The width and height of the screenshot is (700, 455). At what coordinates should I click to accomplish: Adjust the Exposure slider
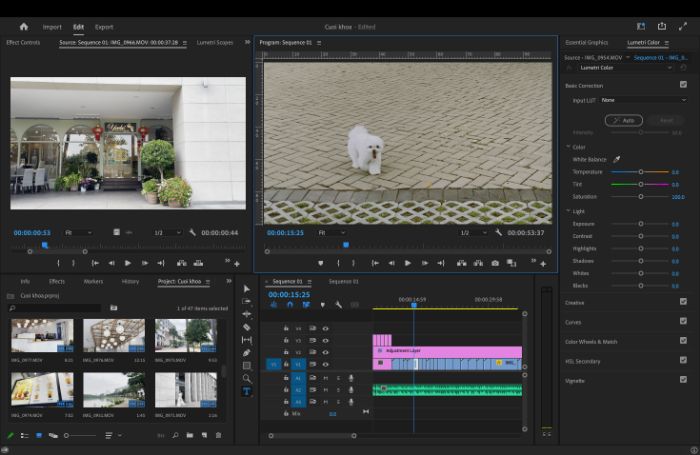(x=640, y=224)
